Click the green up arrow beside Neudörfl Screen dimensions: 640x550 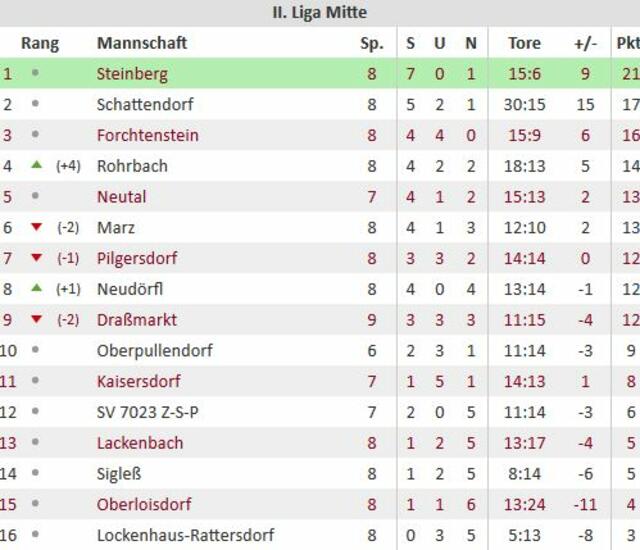click(x=37, y=288)
